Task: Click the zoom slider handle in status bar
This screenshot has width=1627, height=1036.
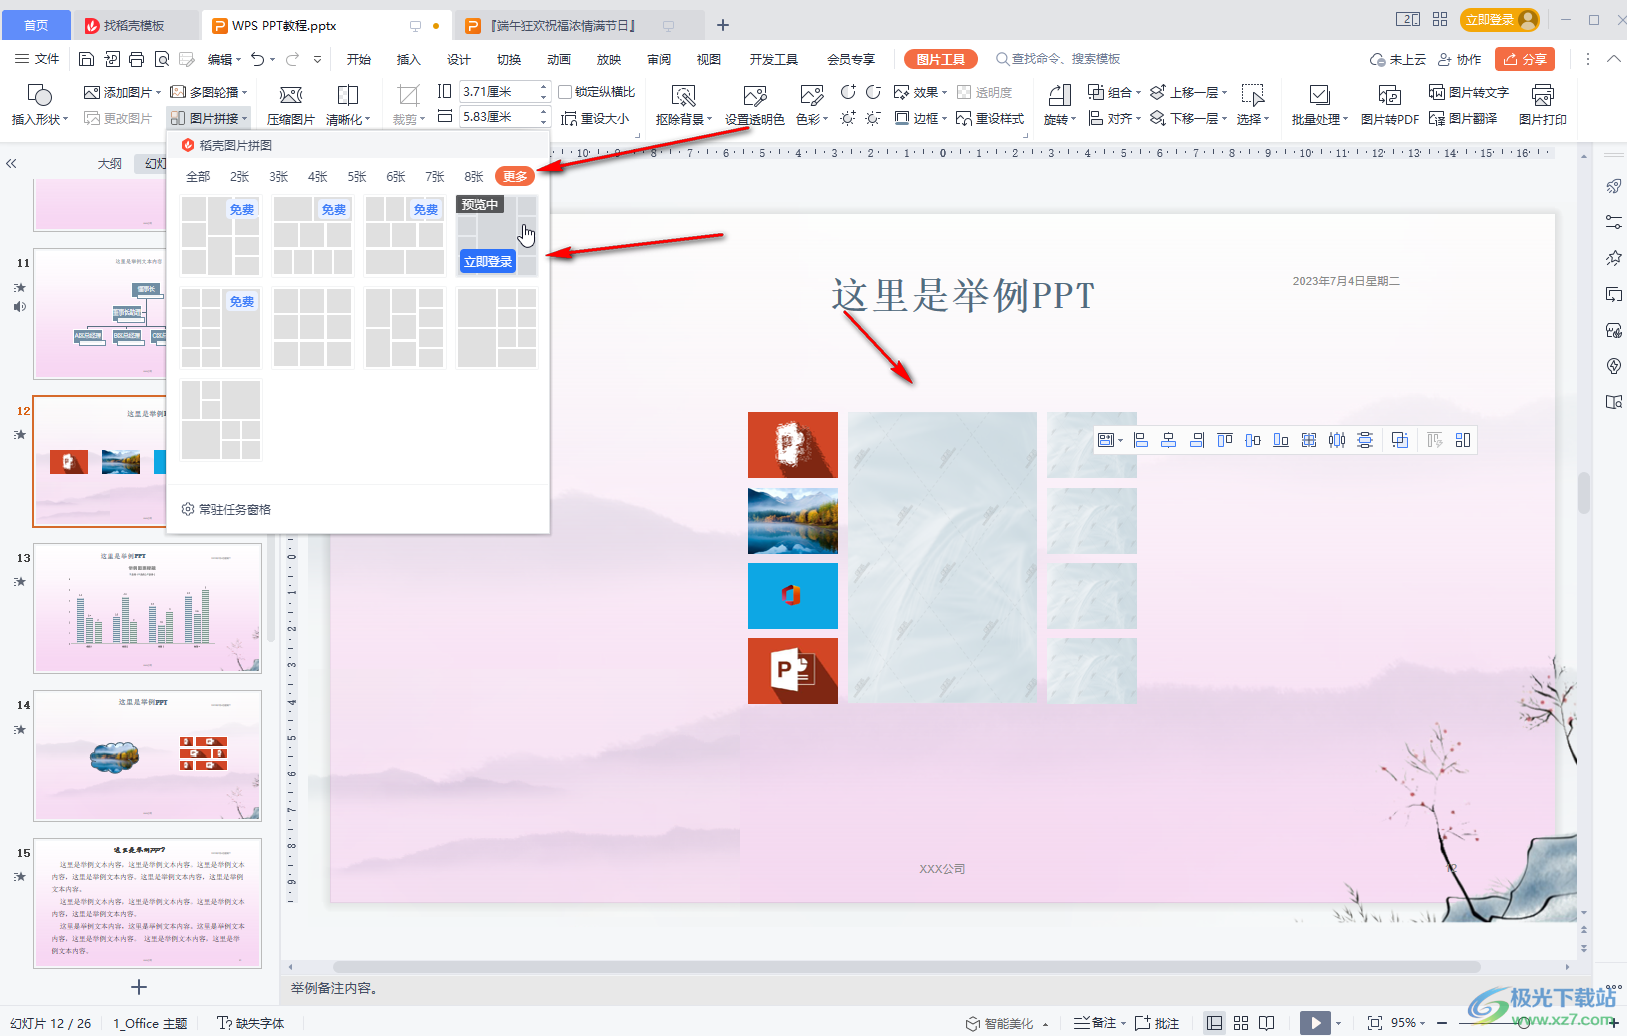Action: (1522, 1023)
